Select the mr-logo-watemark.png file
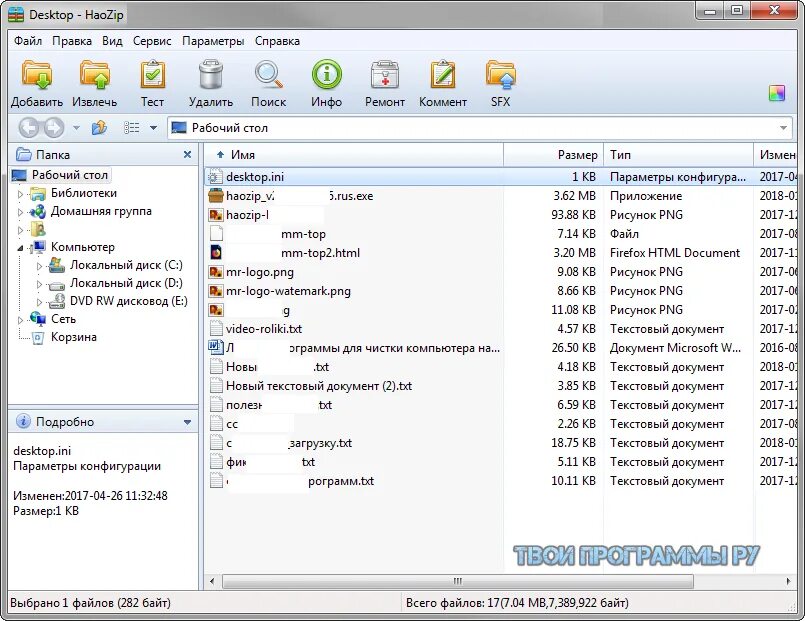The width and height of the screenshot is (805, 621). click(x=288, y=291)
